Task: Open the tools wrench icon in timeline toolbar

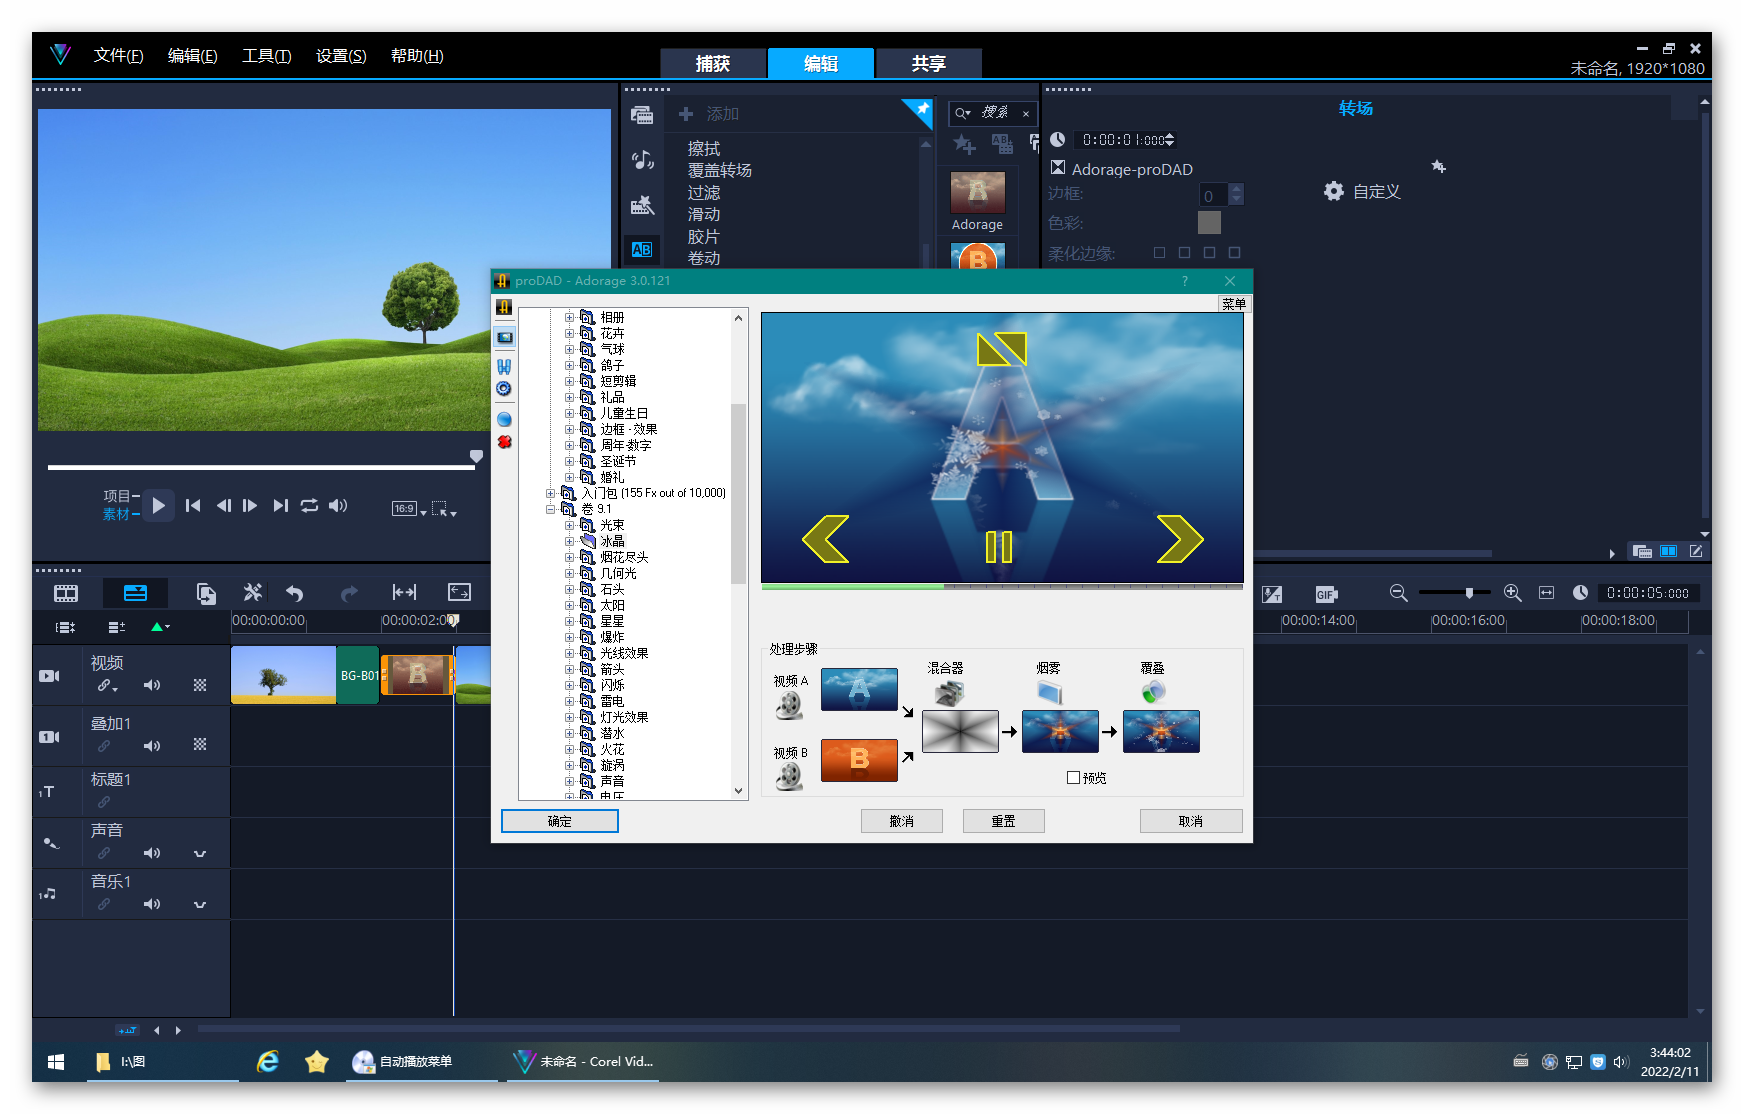Action: 253,593
